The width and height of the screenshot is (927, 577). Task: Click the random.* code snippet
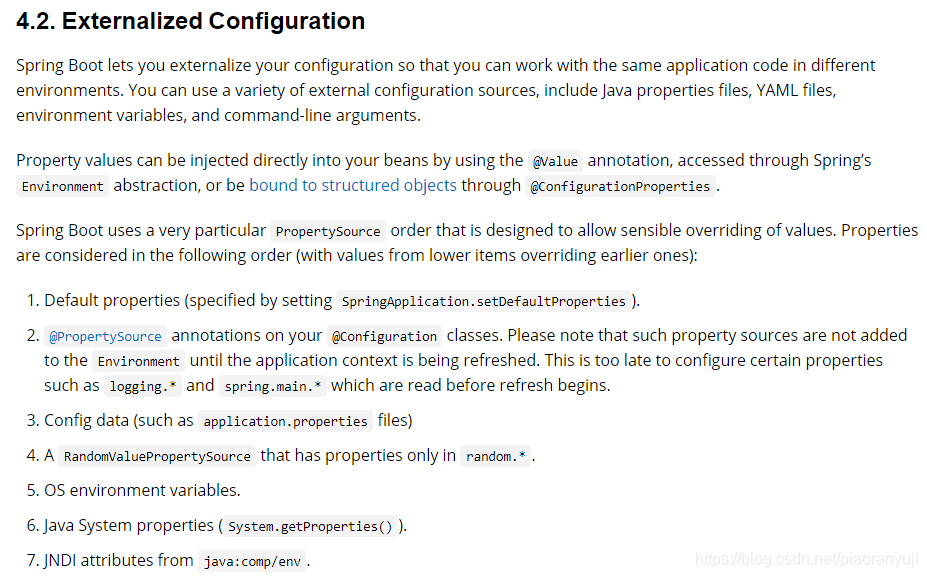pyautogui.click(x=495, y=456)
